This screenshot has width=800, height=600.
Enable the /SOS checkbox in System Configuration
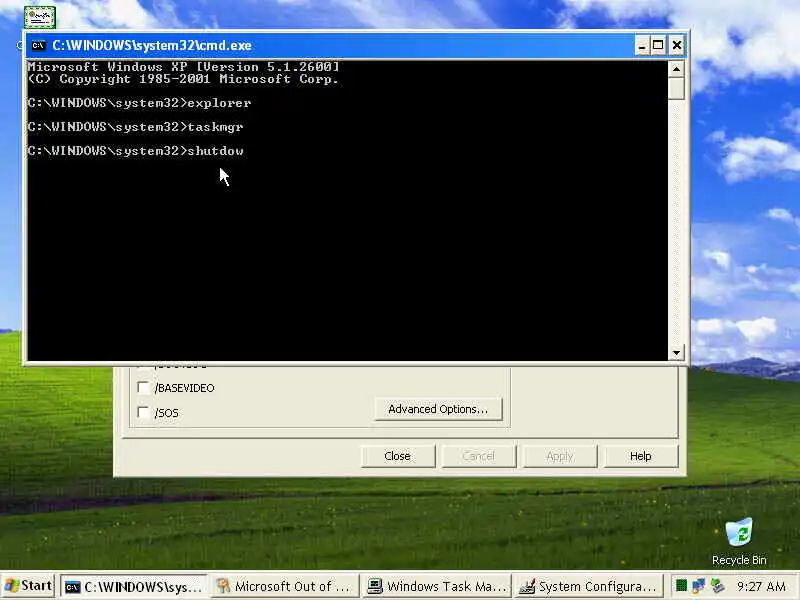(143, 412)
